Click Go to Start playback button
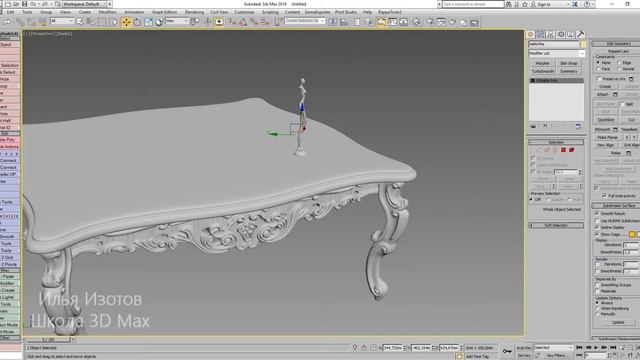This screenshot has width=640, height=360. (x=579, y=347)
